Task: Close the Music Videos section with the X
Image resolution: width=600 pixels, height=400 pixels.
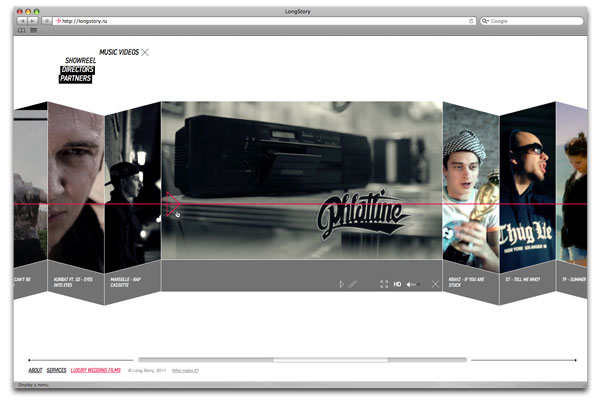Action: (145, 52)
